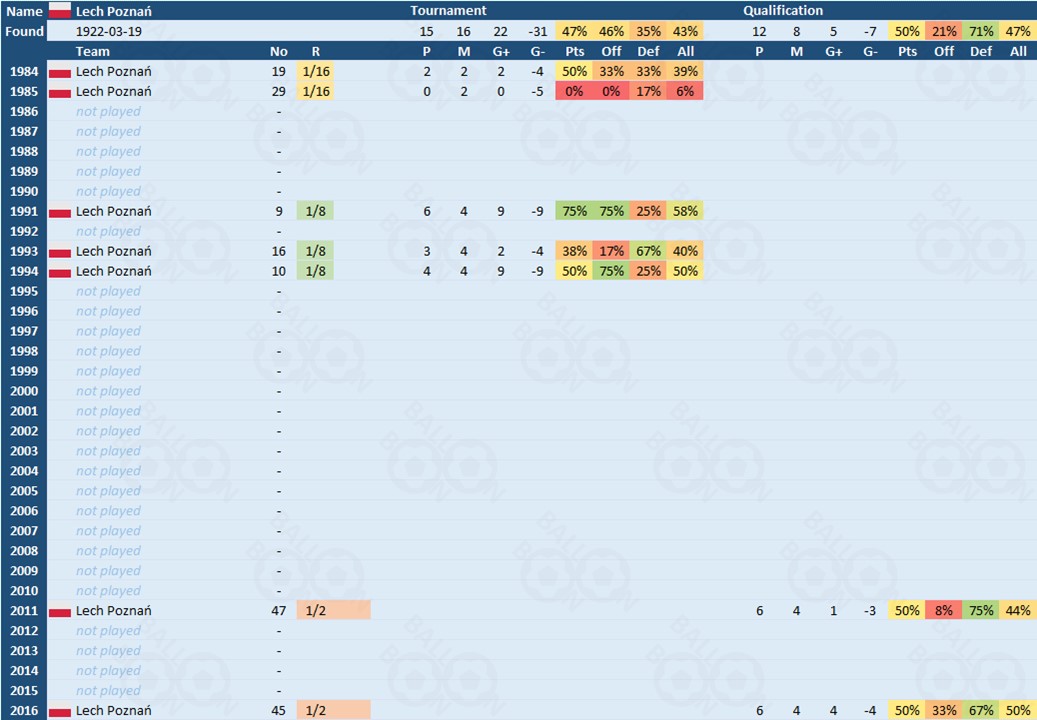
Task: Click the 1/16 round cell in 1984 row
Action: click(x=316, y=71)
